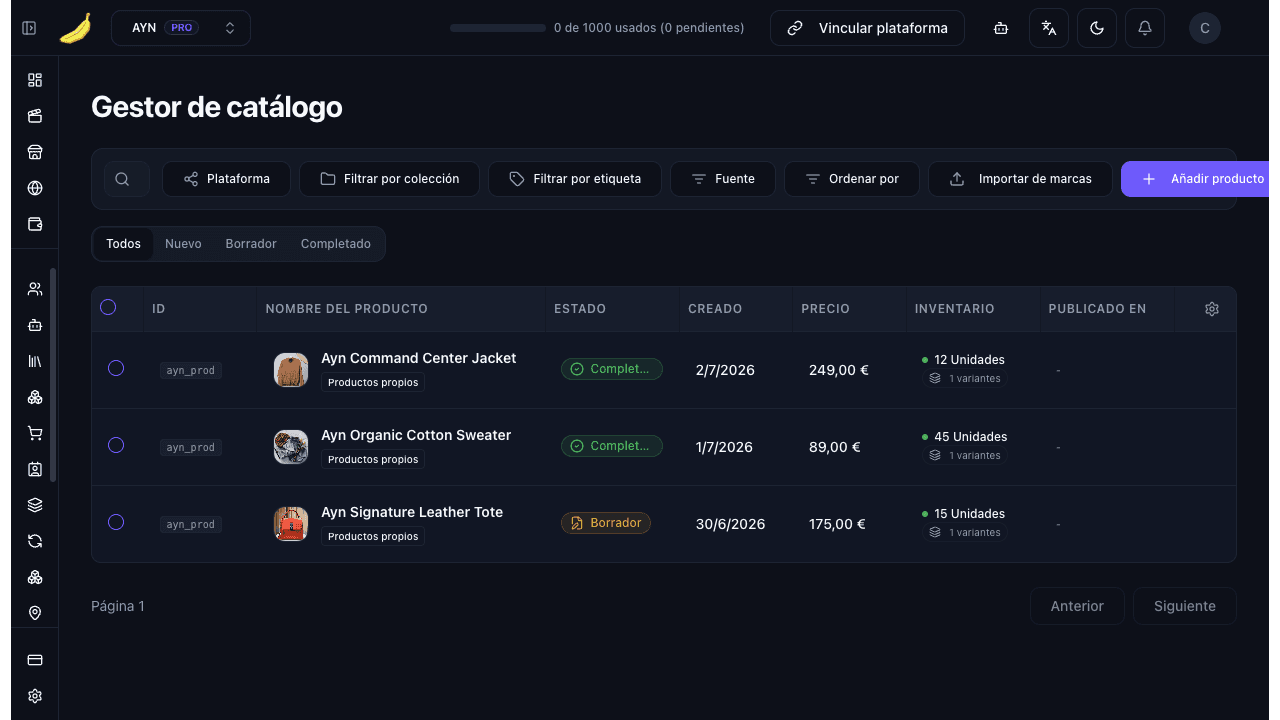Open the sync arrows icon in sidebar
Screen dimensions: 1280x720
click(x=35, y=541)
